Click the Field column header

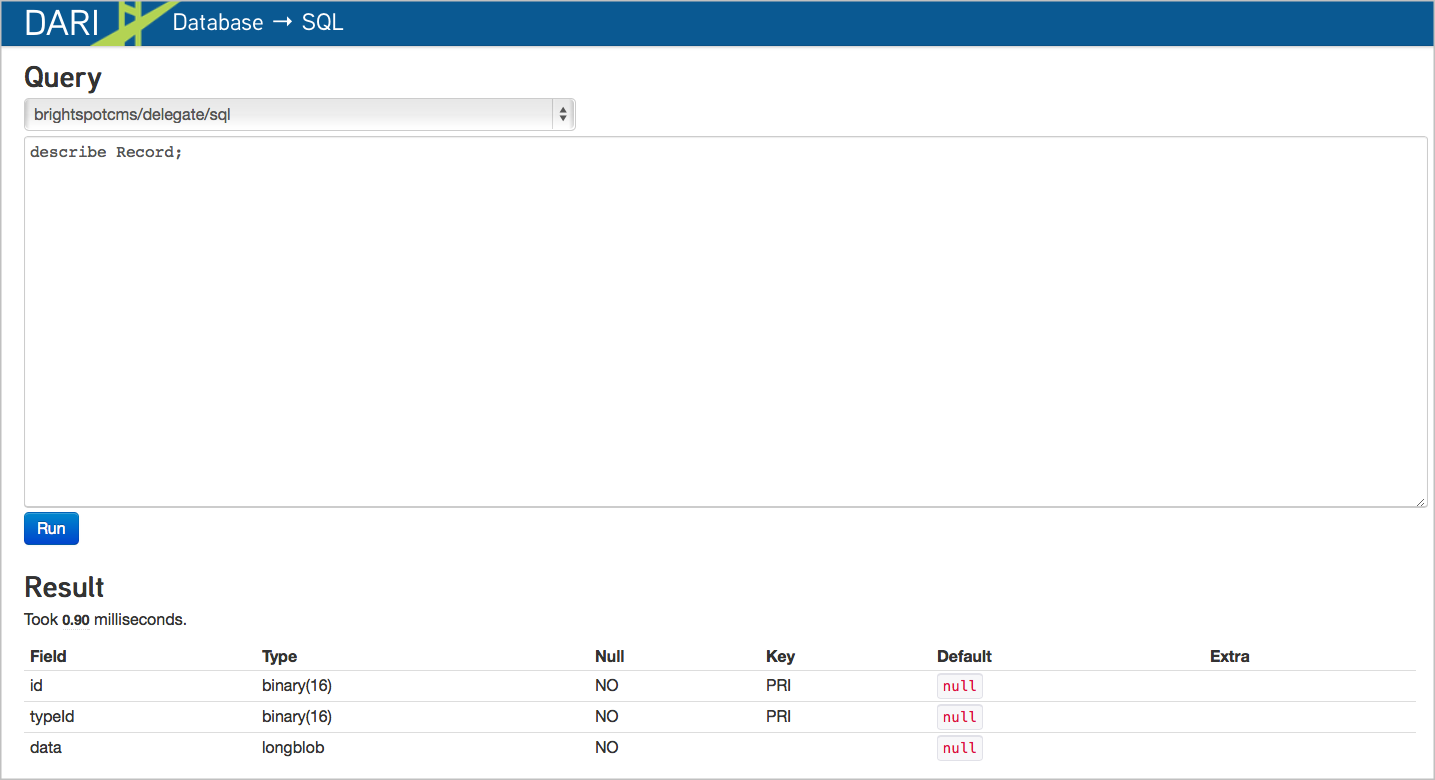(48, 656)
